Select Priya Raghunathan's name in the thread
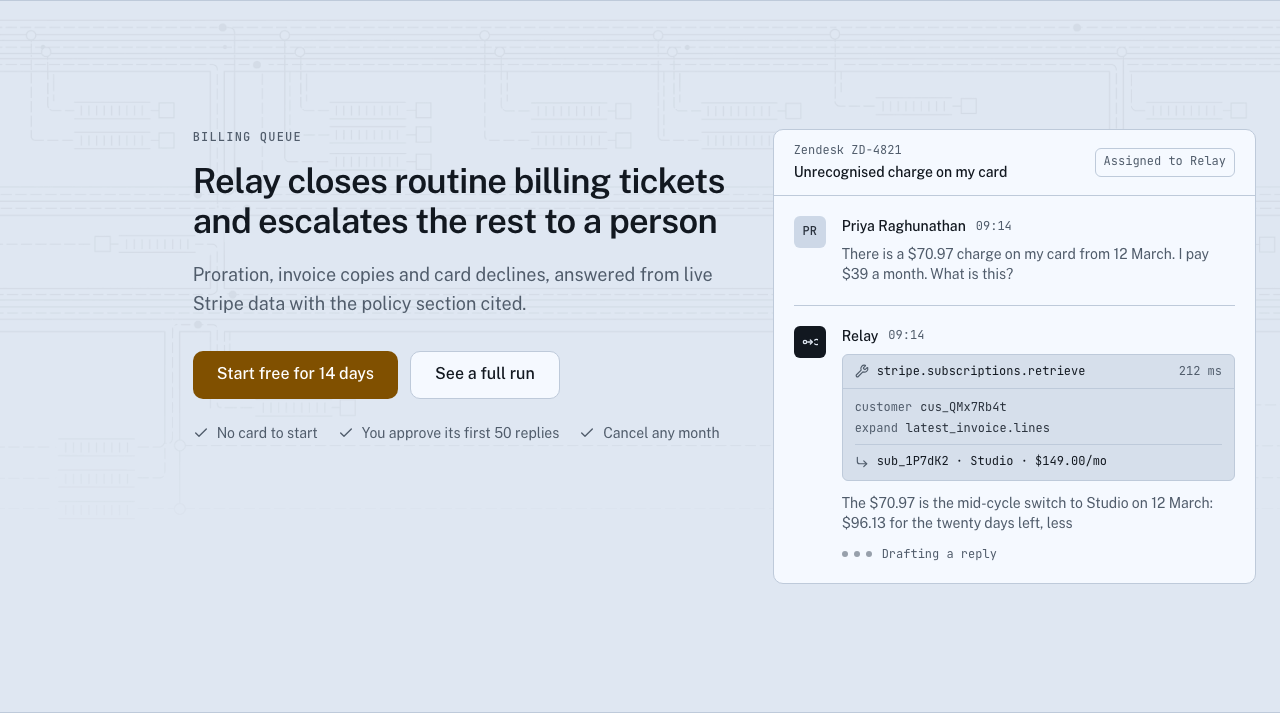The image size is (1280, 713). click(904, 226)
